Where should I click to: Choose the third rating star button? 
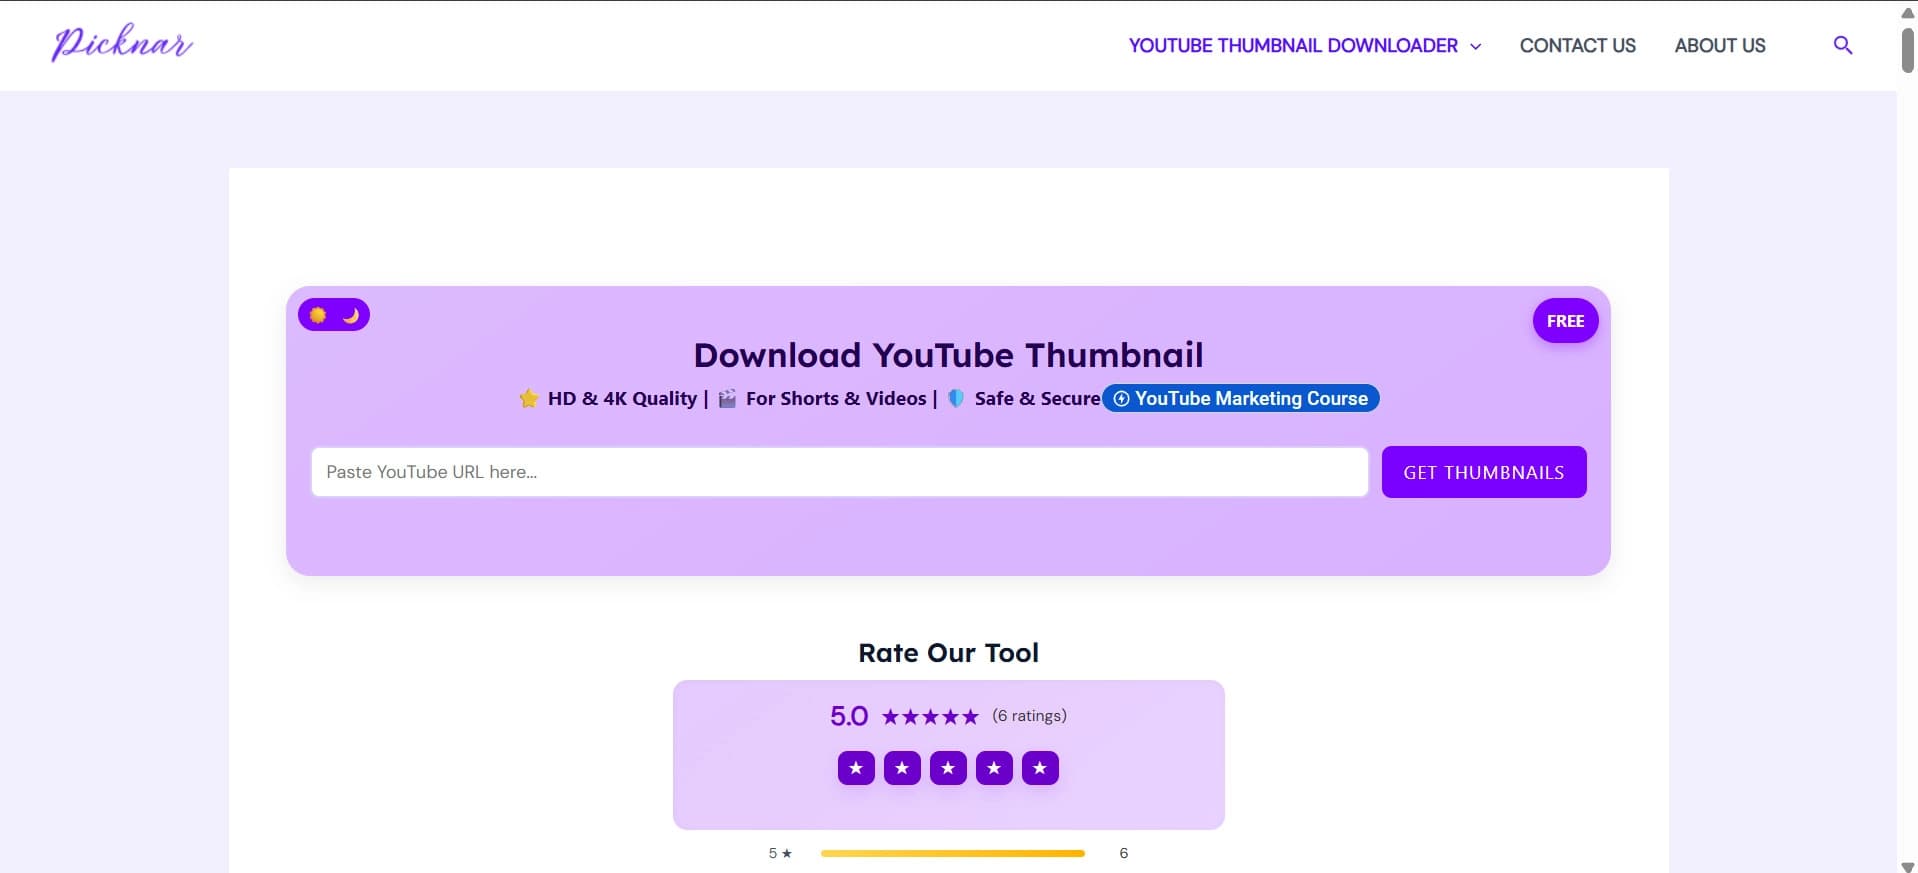(948, 768)
